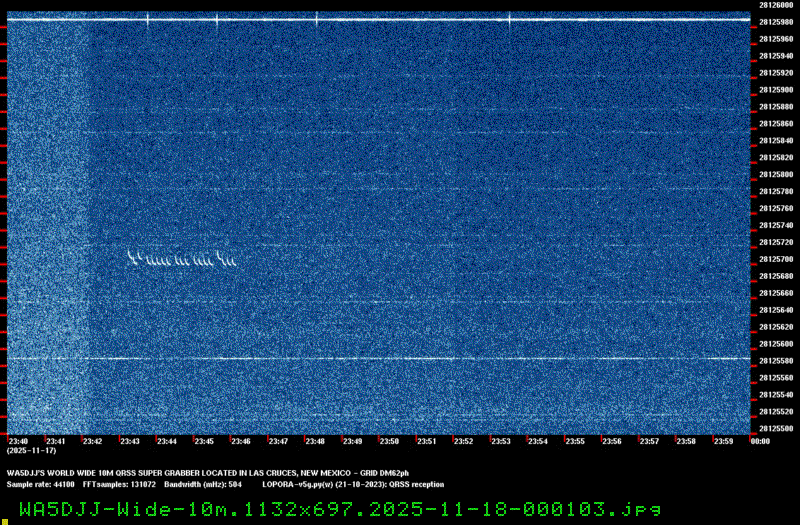This screenshot has height=525, width=800.
Task: Click the 23:43 time axis label
Action: (x=130, y=441)
